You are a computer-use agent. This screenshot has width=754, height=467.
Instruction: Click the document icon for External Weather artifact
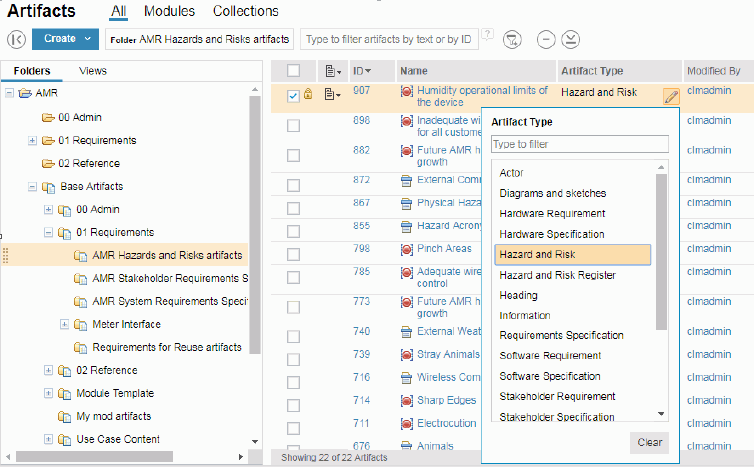point(406,332)
